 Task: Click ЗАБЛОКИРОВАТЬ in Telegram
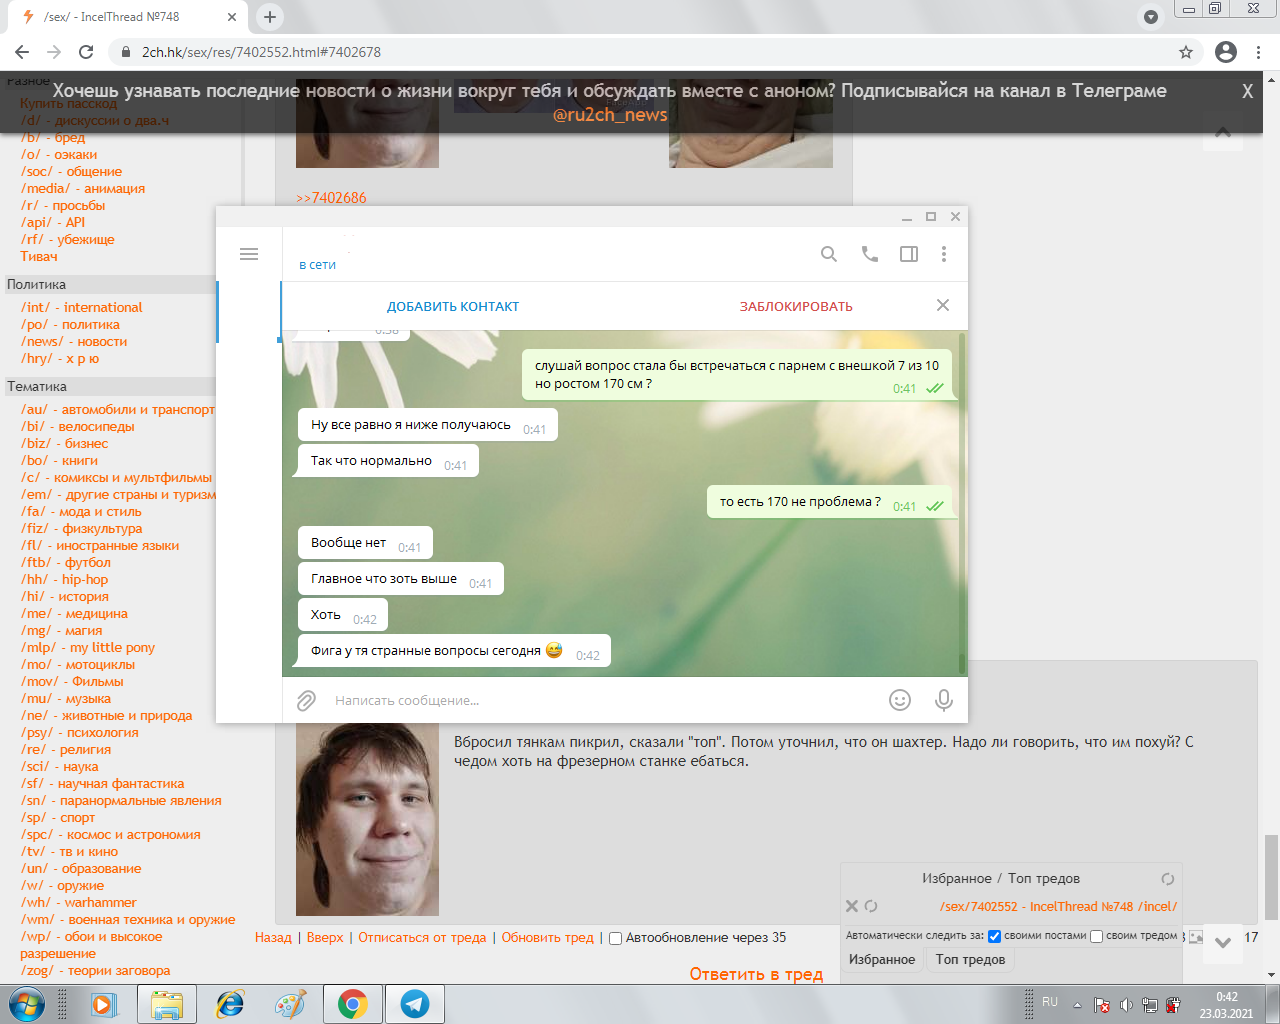796,307
